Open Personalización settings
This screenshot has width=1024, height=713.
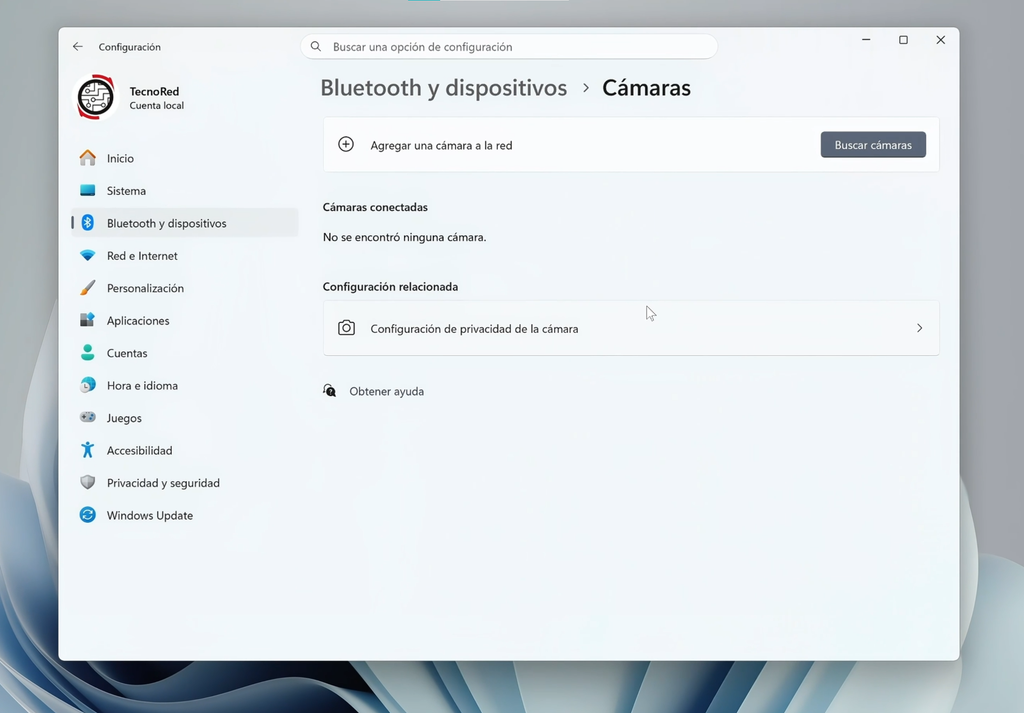click(x=185, y=288)
